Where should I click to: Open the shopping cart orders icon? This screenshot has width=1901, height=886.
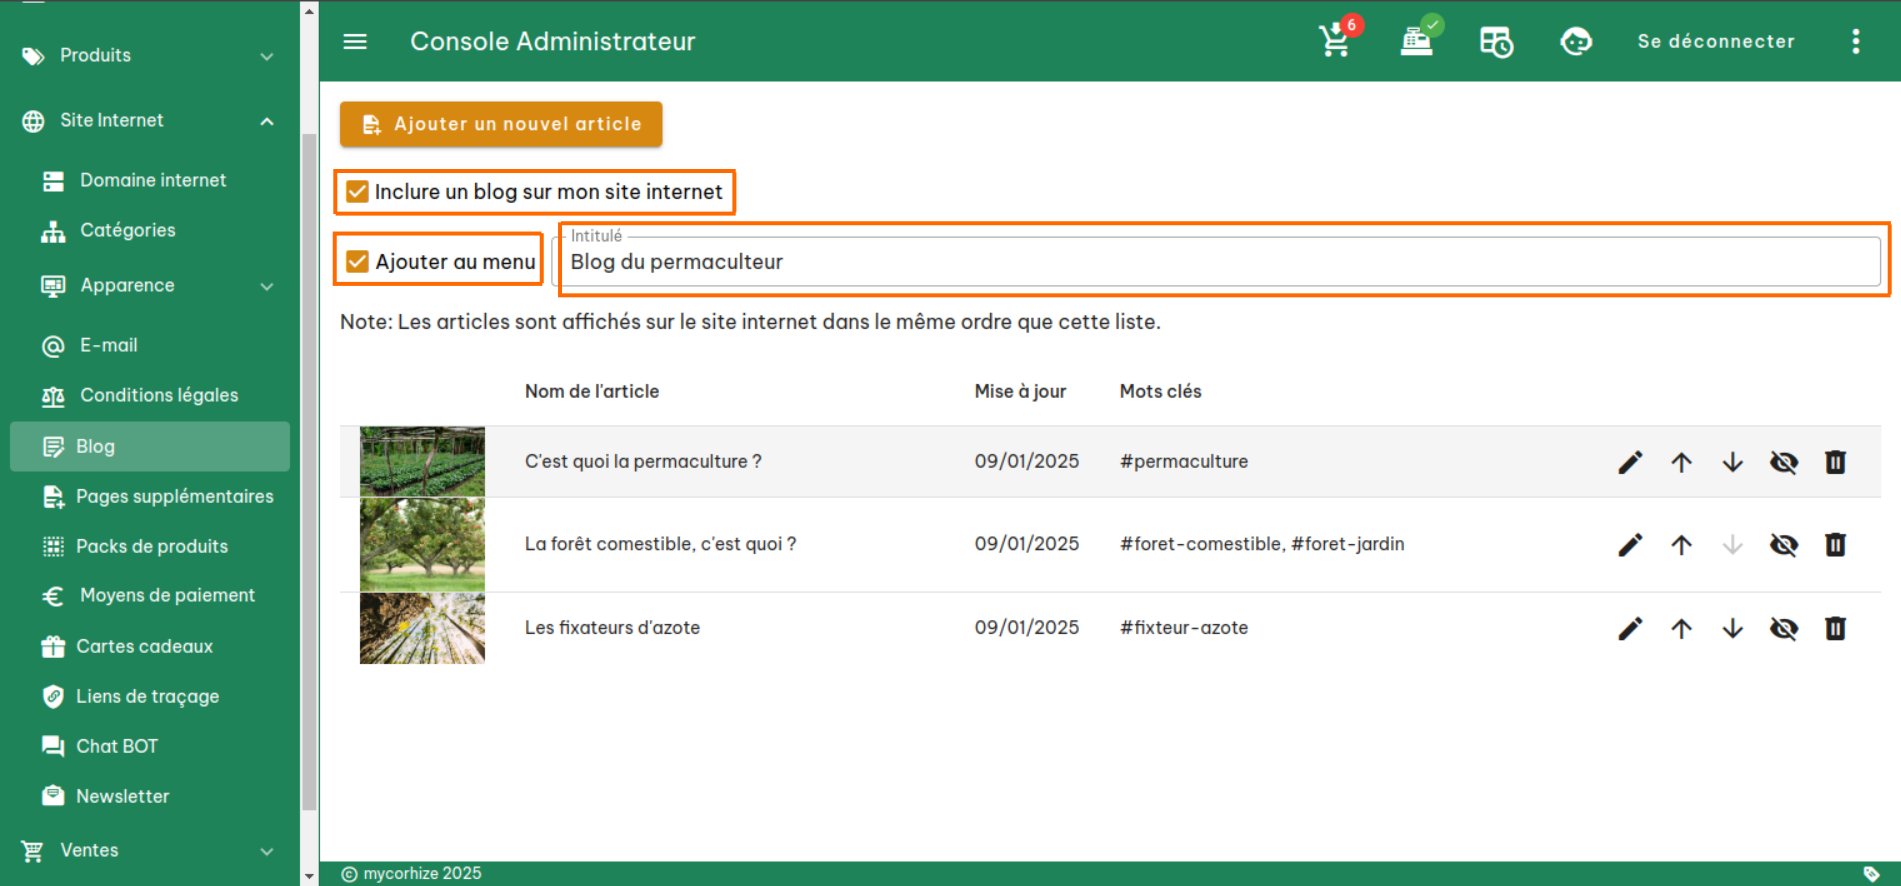[1335, 41]
